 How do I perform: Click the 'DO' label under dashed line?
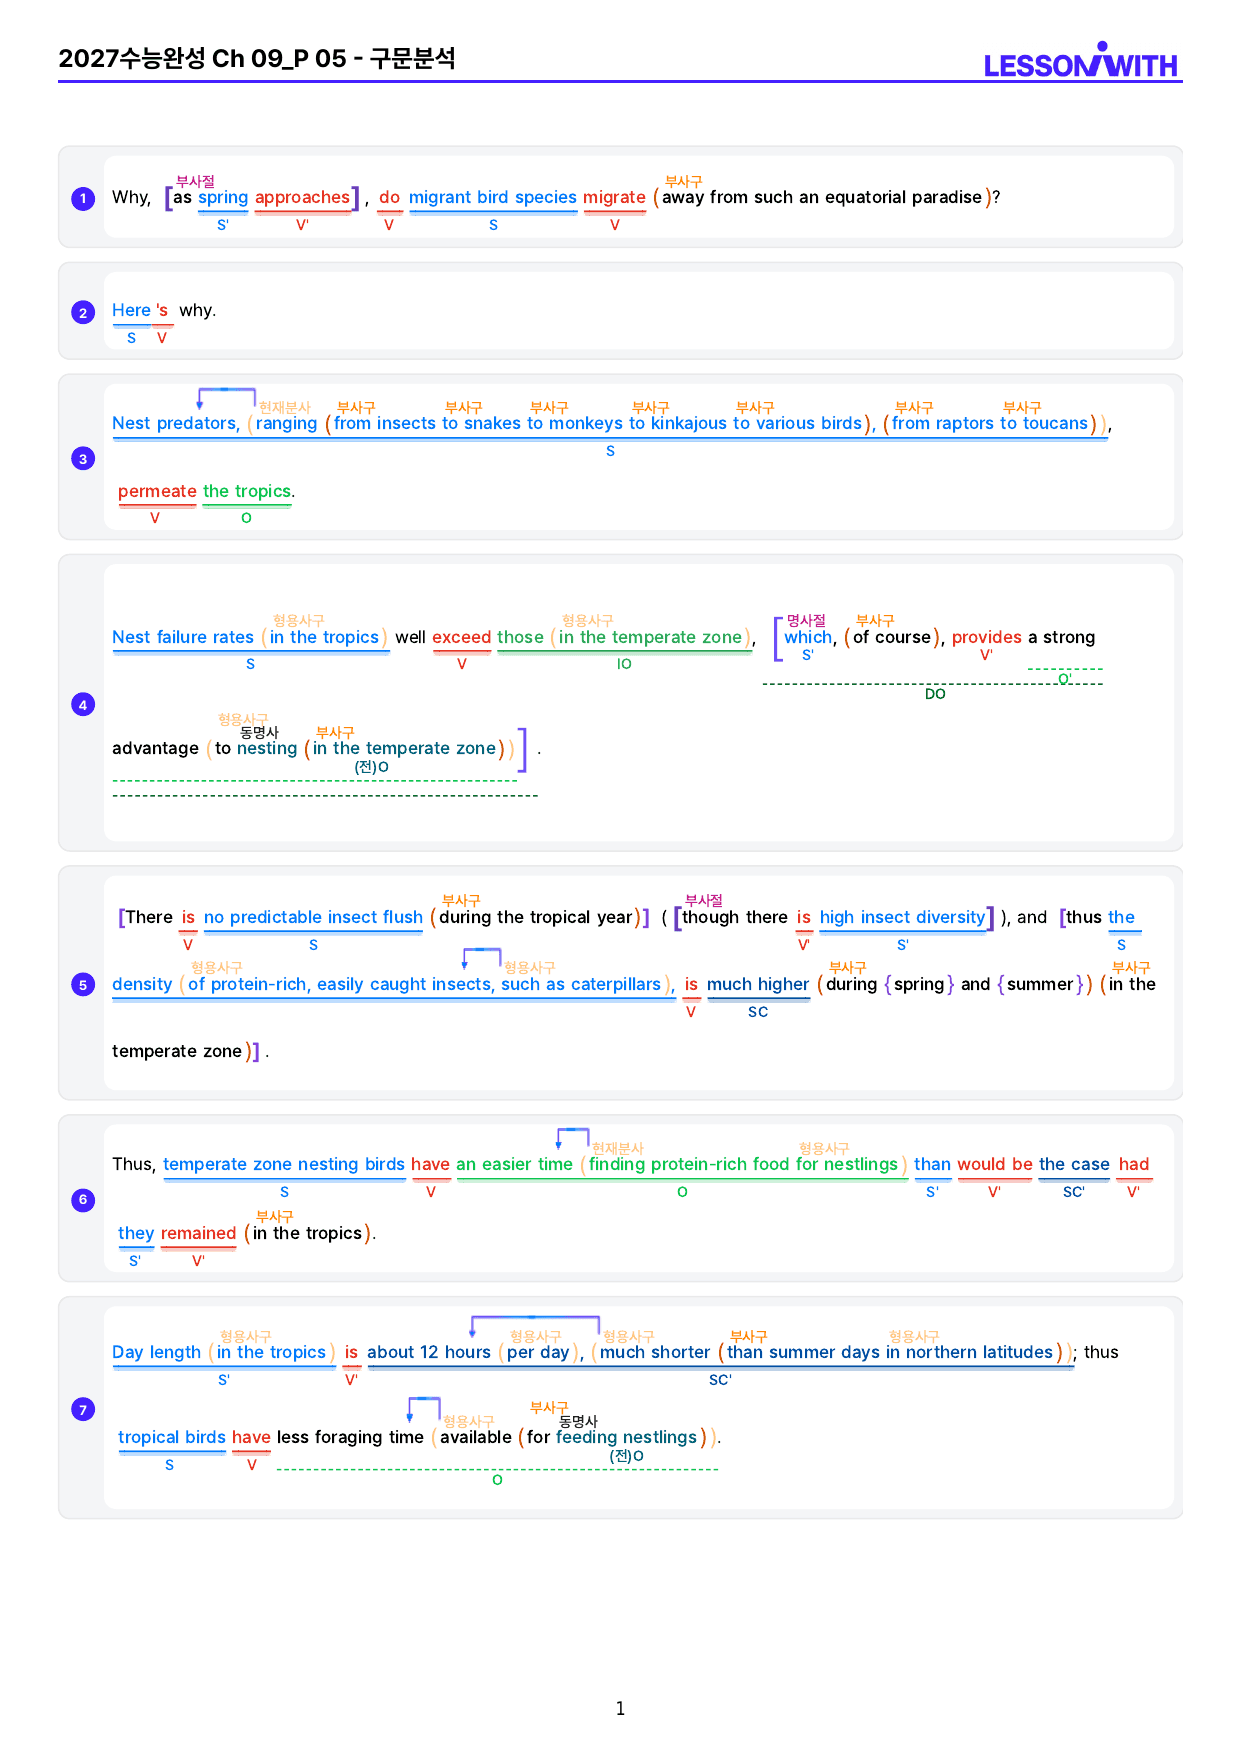point(935,694)
